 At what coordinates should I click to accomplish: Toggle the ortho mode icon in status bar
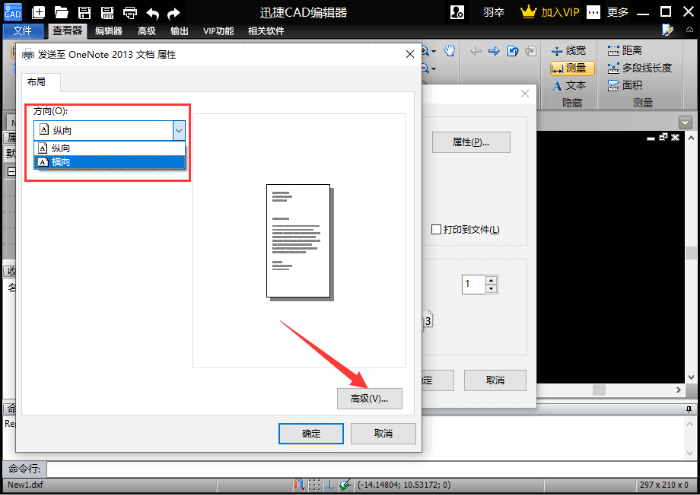[x=329, y=485]
